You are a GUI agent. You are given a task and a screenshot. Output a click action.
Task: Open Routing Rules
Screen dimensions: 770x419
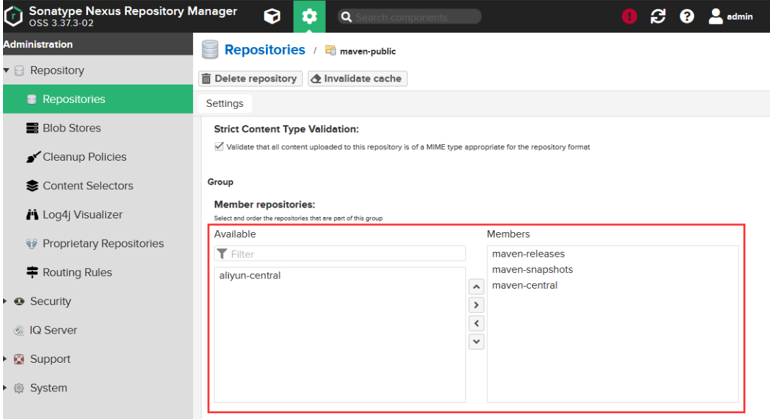coord(77,272)
